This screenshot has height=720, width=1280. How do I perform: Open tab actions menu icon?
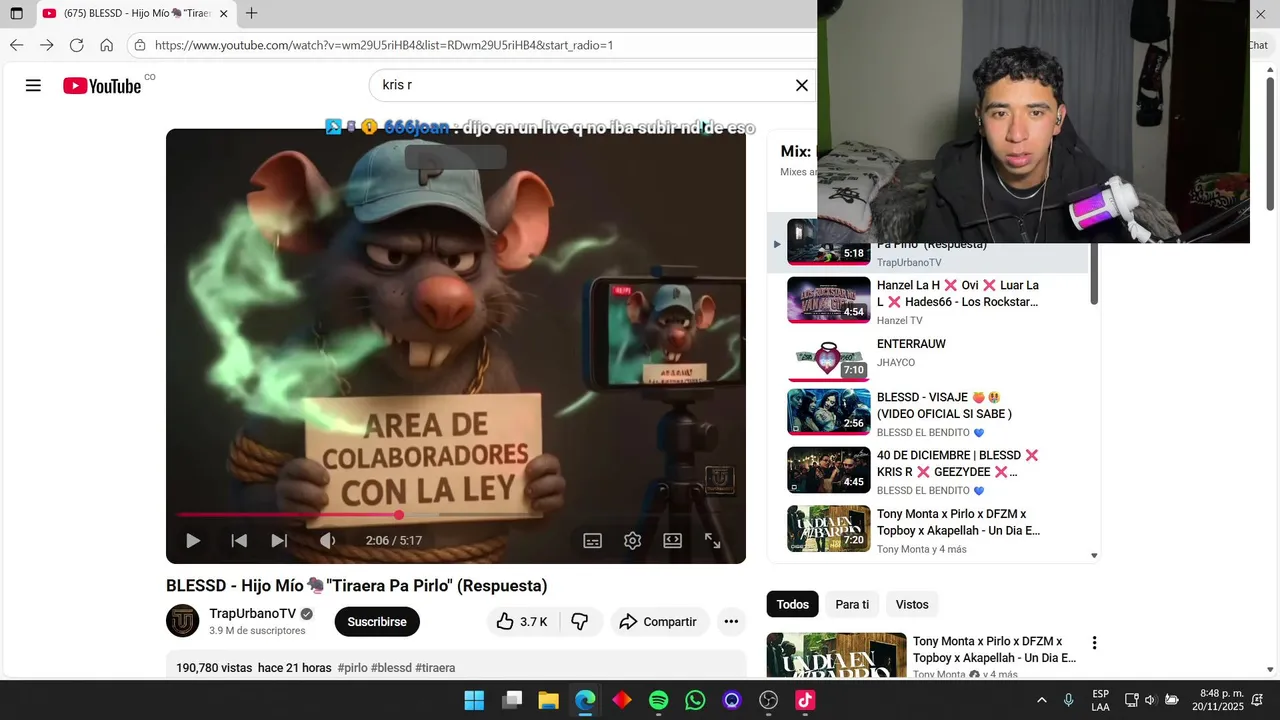16,14
